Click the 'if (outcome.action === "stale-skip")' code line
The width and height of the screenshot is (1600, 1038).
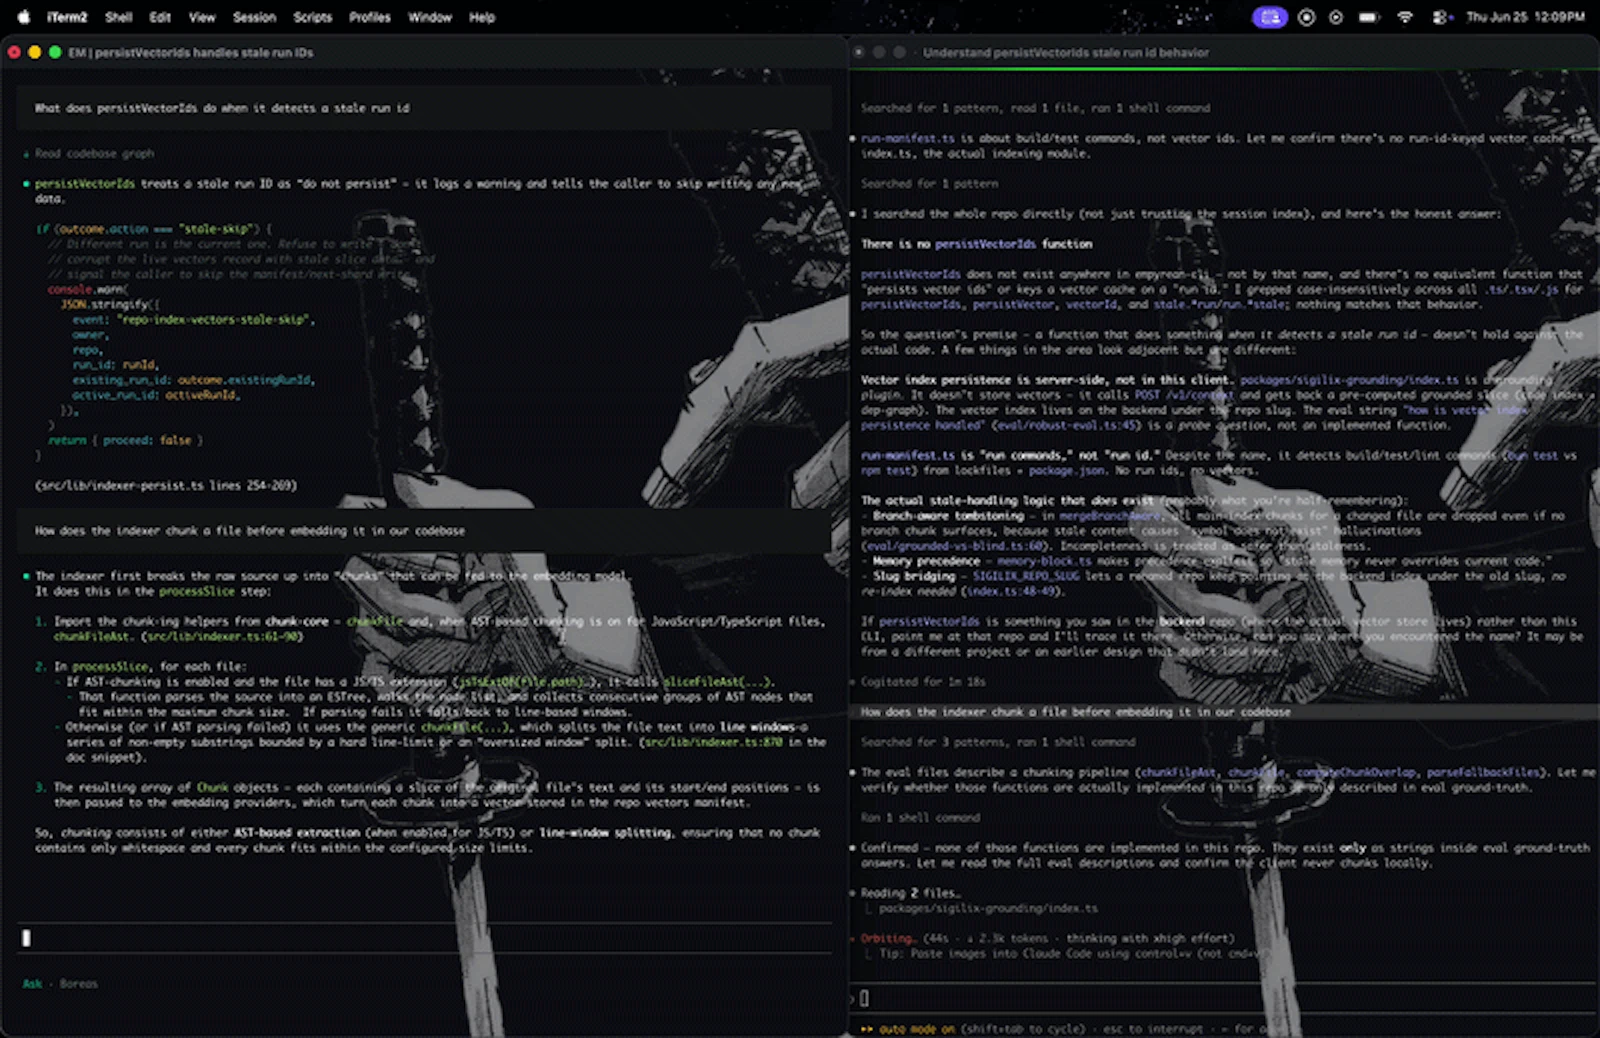click(x=154, y=229)
